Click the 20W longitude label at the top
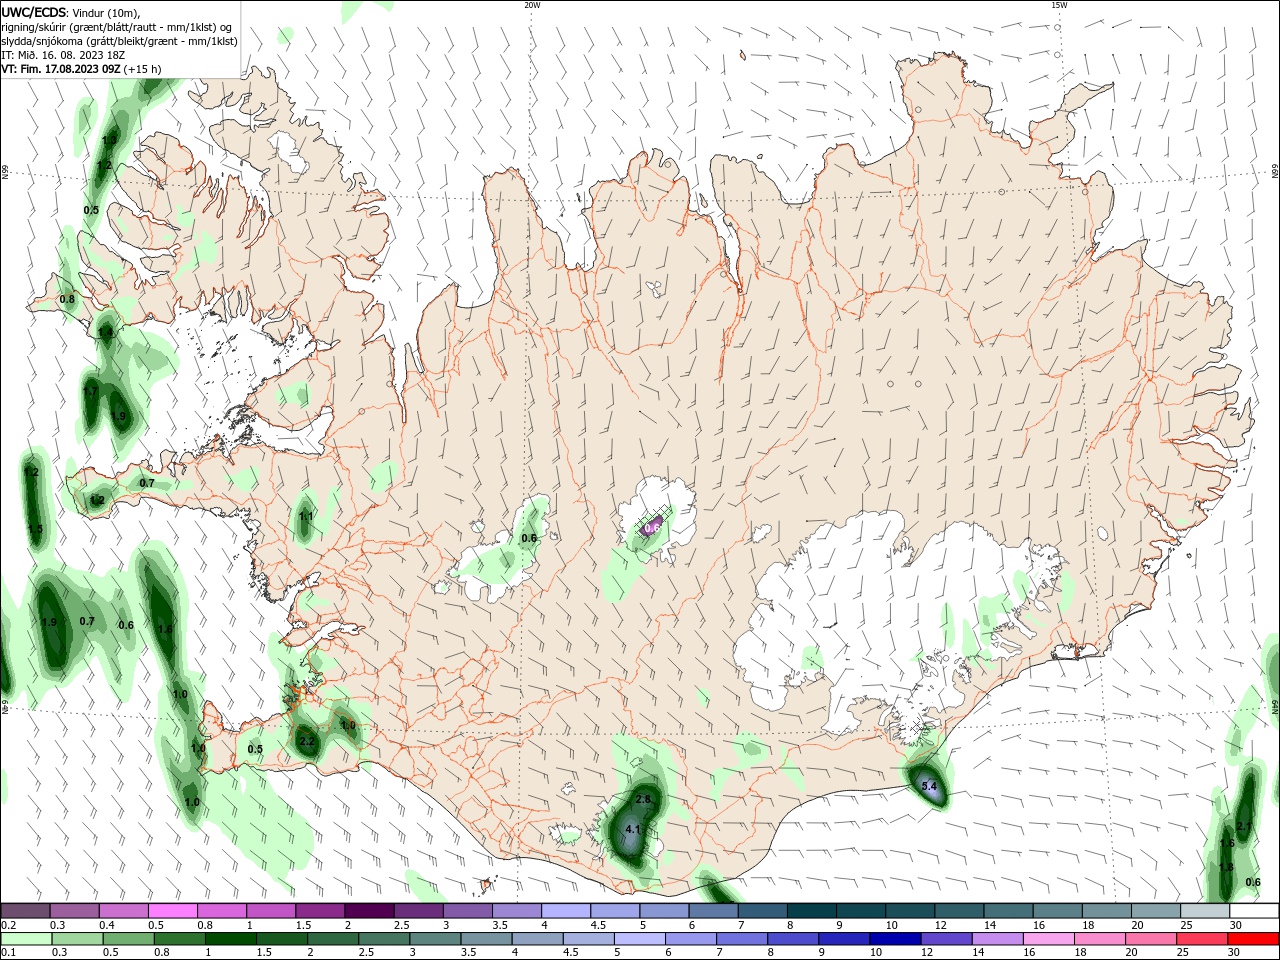Viewport: 1280px width, 960px height. click(532, 5)
